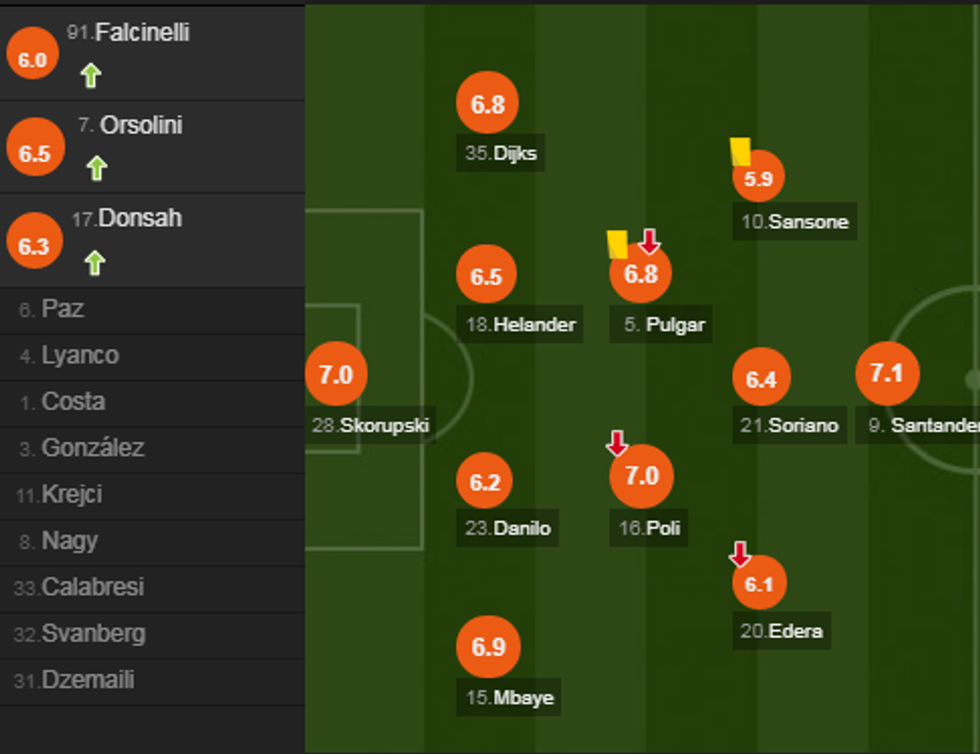Click Santander's 7.1 rating circle

[x=887, y=374]
